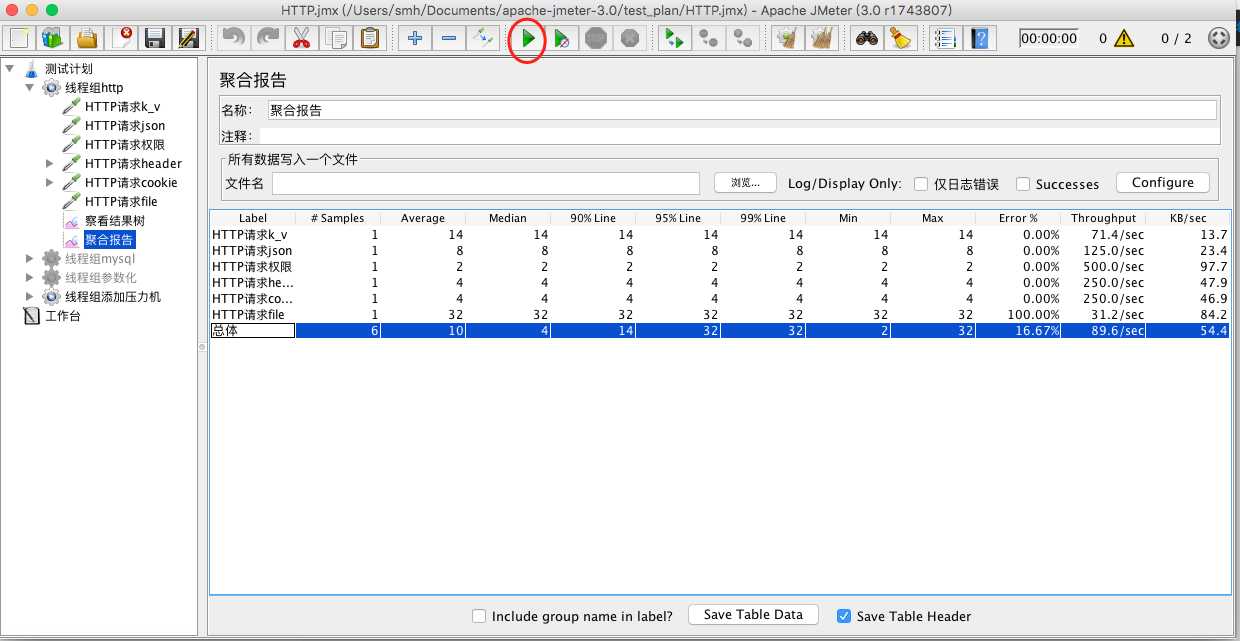1240x641 pixels.
Task: Start test with no pauses icon
Action: [562, 38]
